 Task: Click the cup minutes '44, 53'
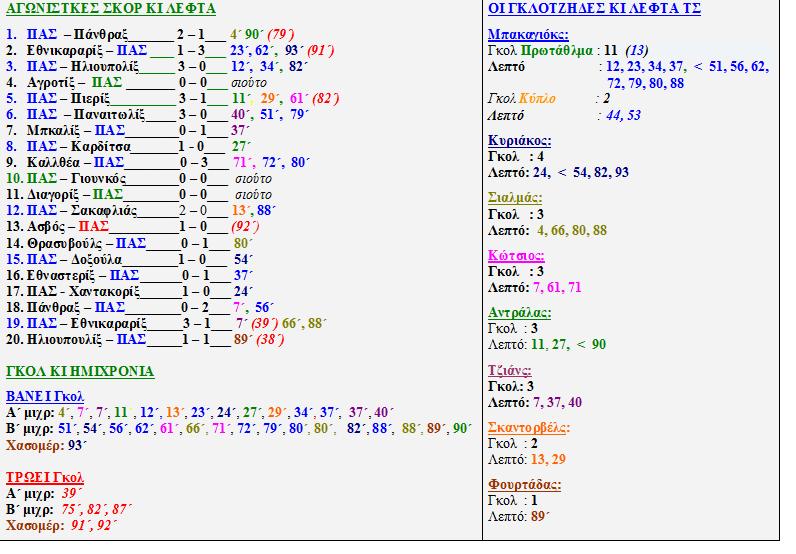coord(623,115)
